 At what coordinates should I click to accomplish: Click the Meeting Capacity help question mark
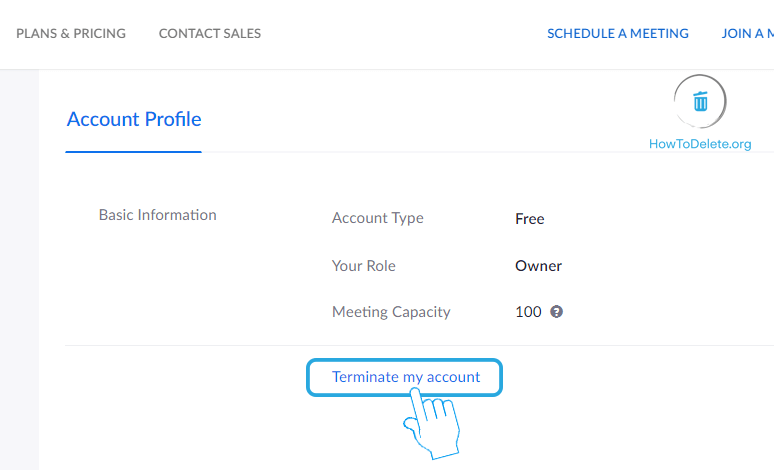click(x=557, y=311)
